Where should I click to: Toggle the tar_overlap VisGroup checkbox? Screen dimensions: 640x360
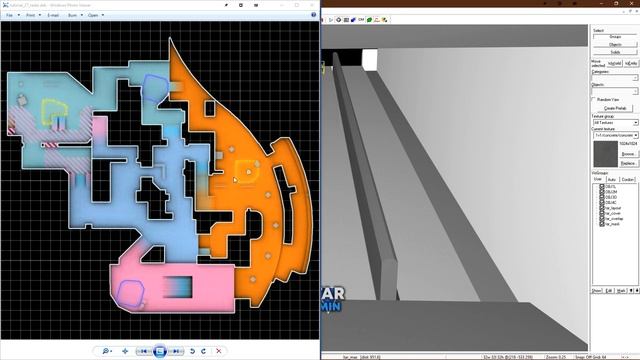coord(602,218)
